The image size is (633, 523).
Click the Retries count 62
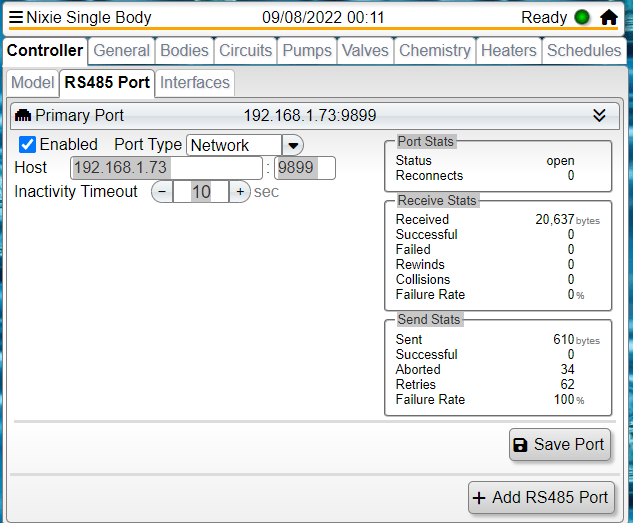pos(567,384)
